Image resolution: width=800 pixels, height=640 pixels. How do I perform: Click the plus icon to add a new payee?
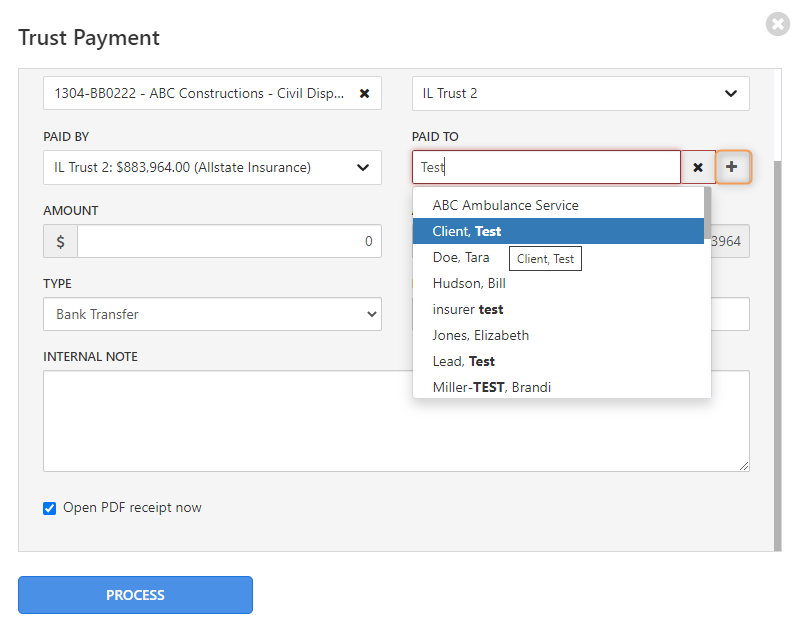click(734, 167)
